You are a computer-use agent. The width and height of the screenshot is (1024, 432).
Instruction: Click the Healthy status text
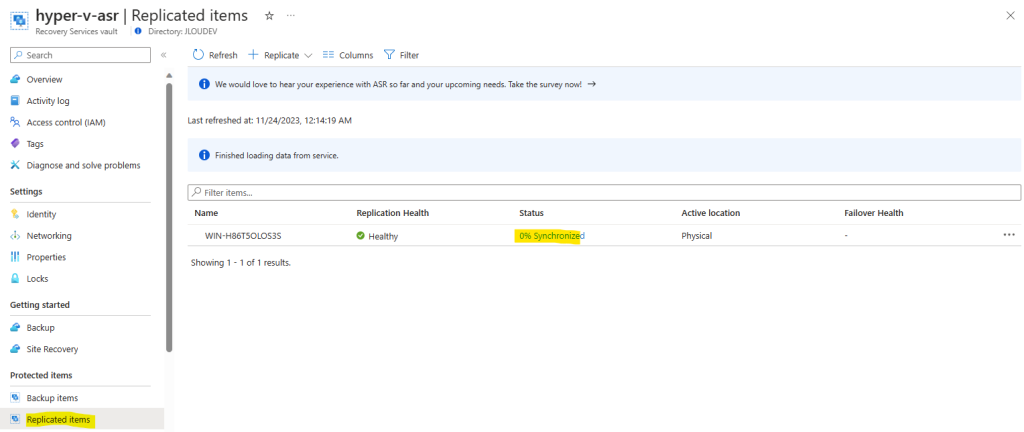(383, 236)
